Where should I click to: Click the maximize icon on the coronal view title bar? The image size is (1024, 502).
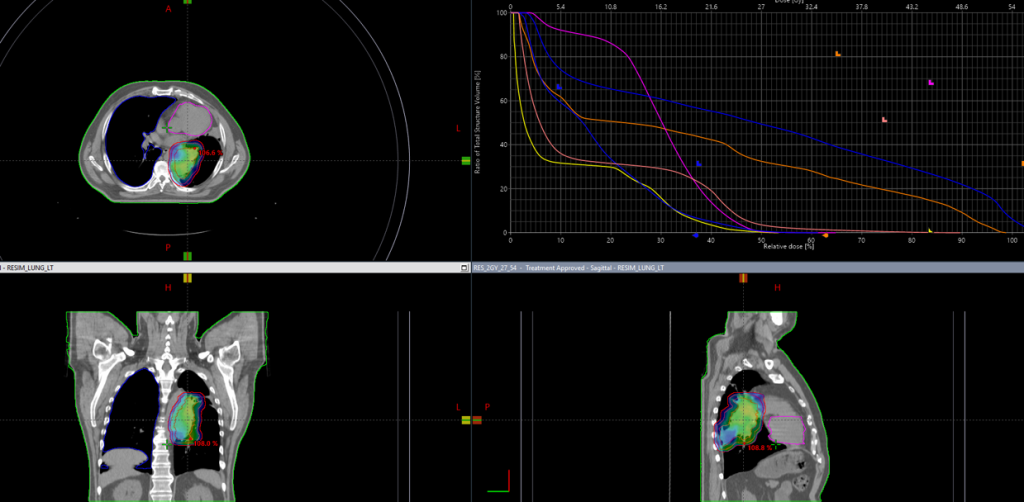pos(464,268)
